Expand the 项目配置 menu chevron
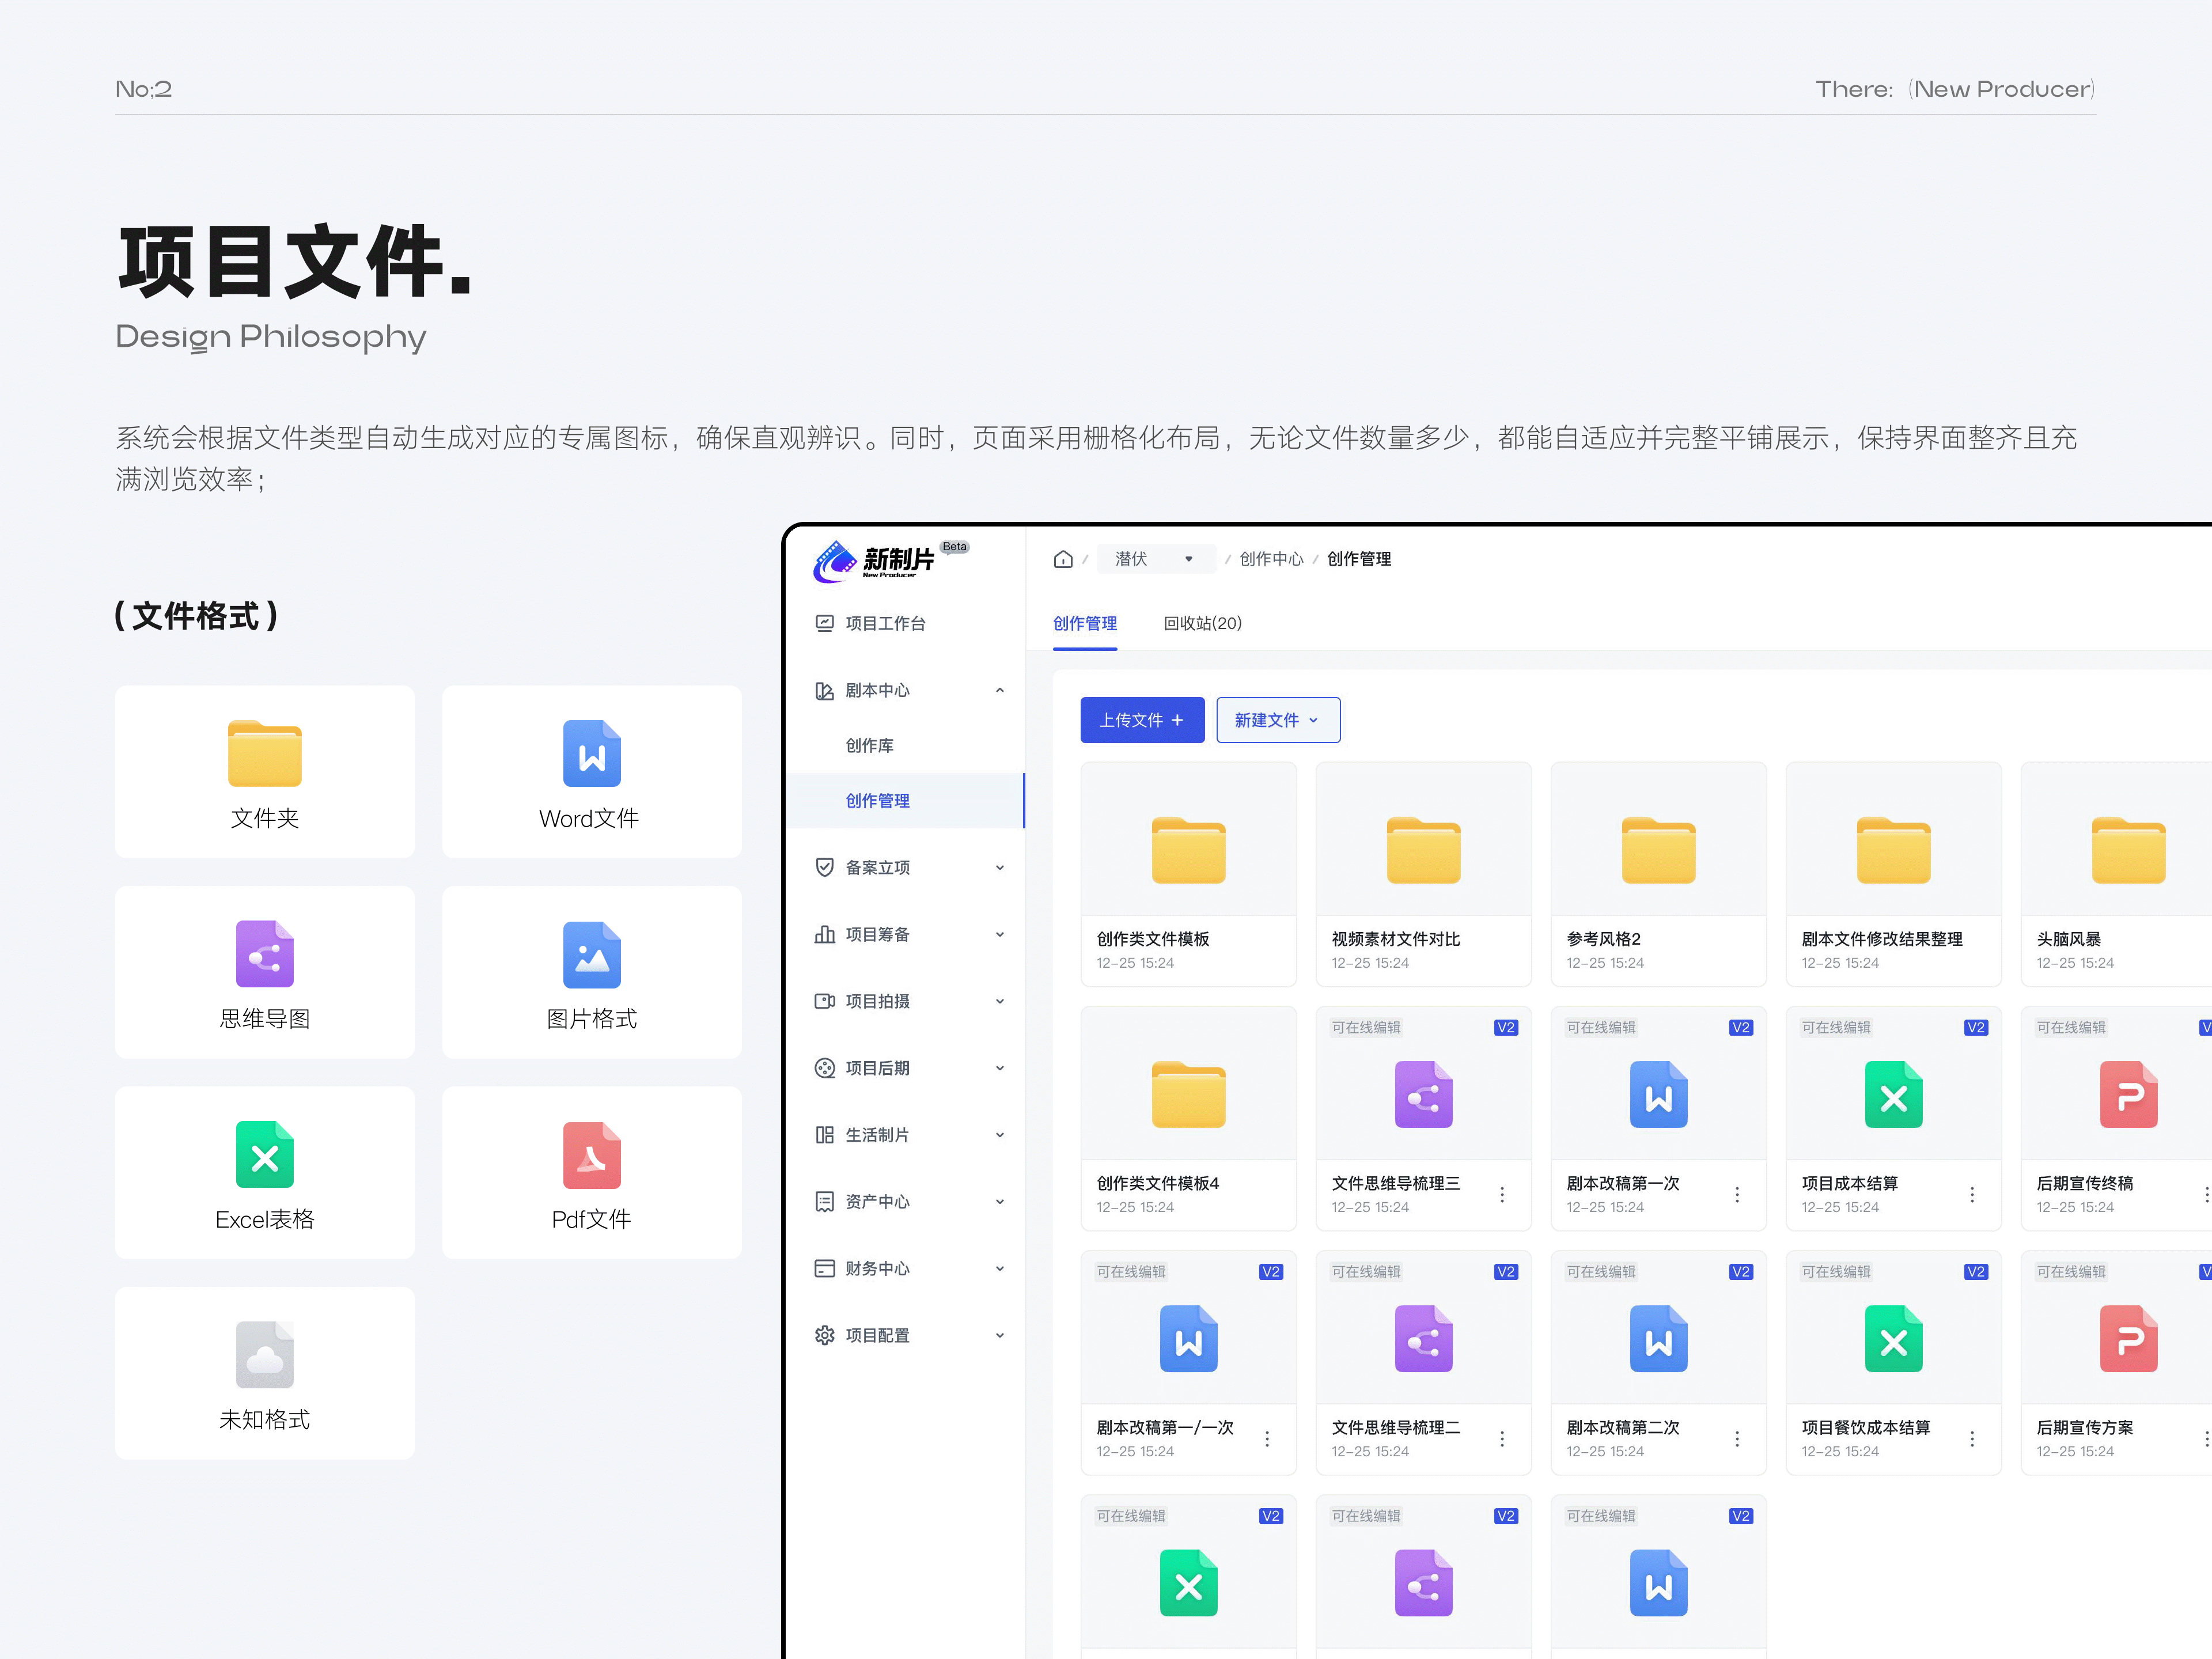Viewport: 2212px width, 1659px height. click(999, 1335)
